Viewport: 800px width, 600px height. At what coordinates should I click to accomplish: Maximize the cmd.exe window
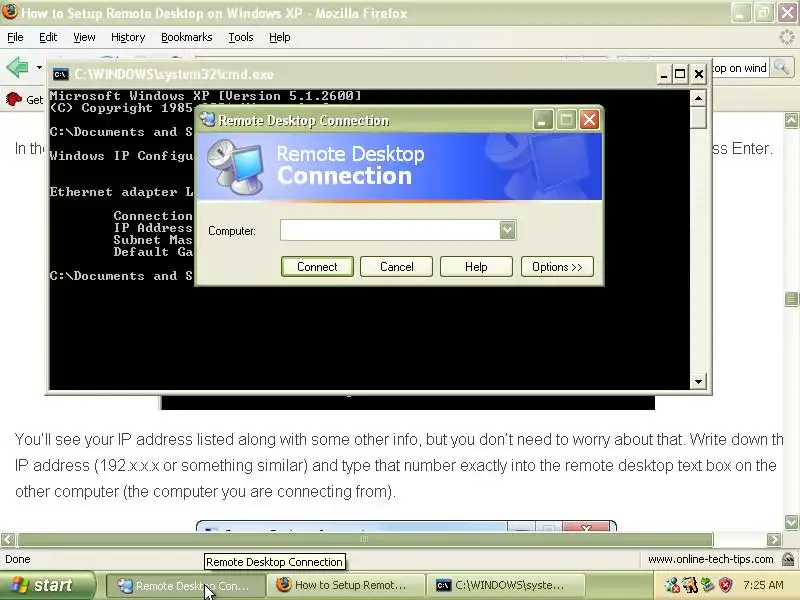tap(680, 74)
